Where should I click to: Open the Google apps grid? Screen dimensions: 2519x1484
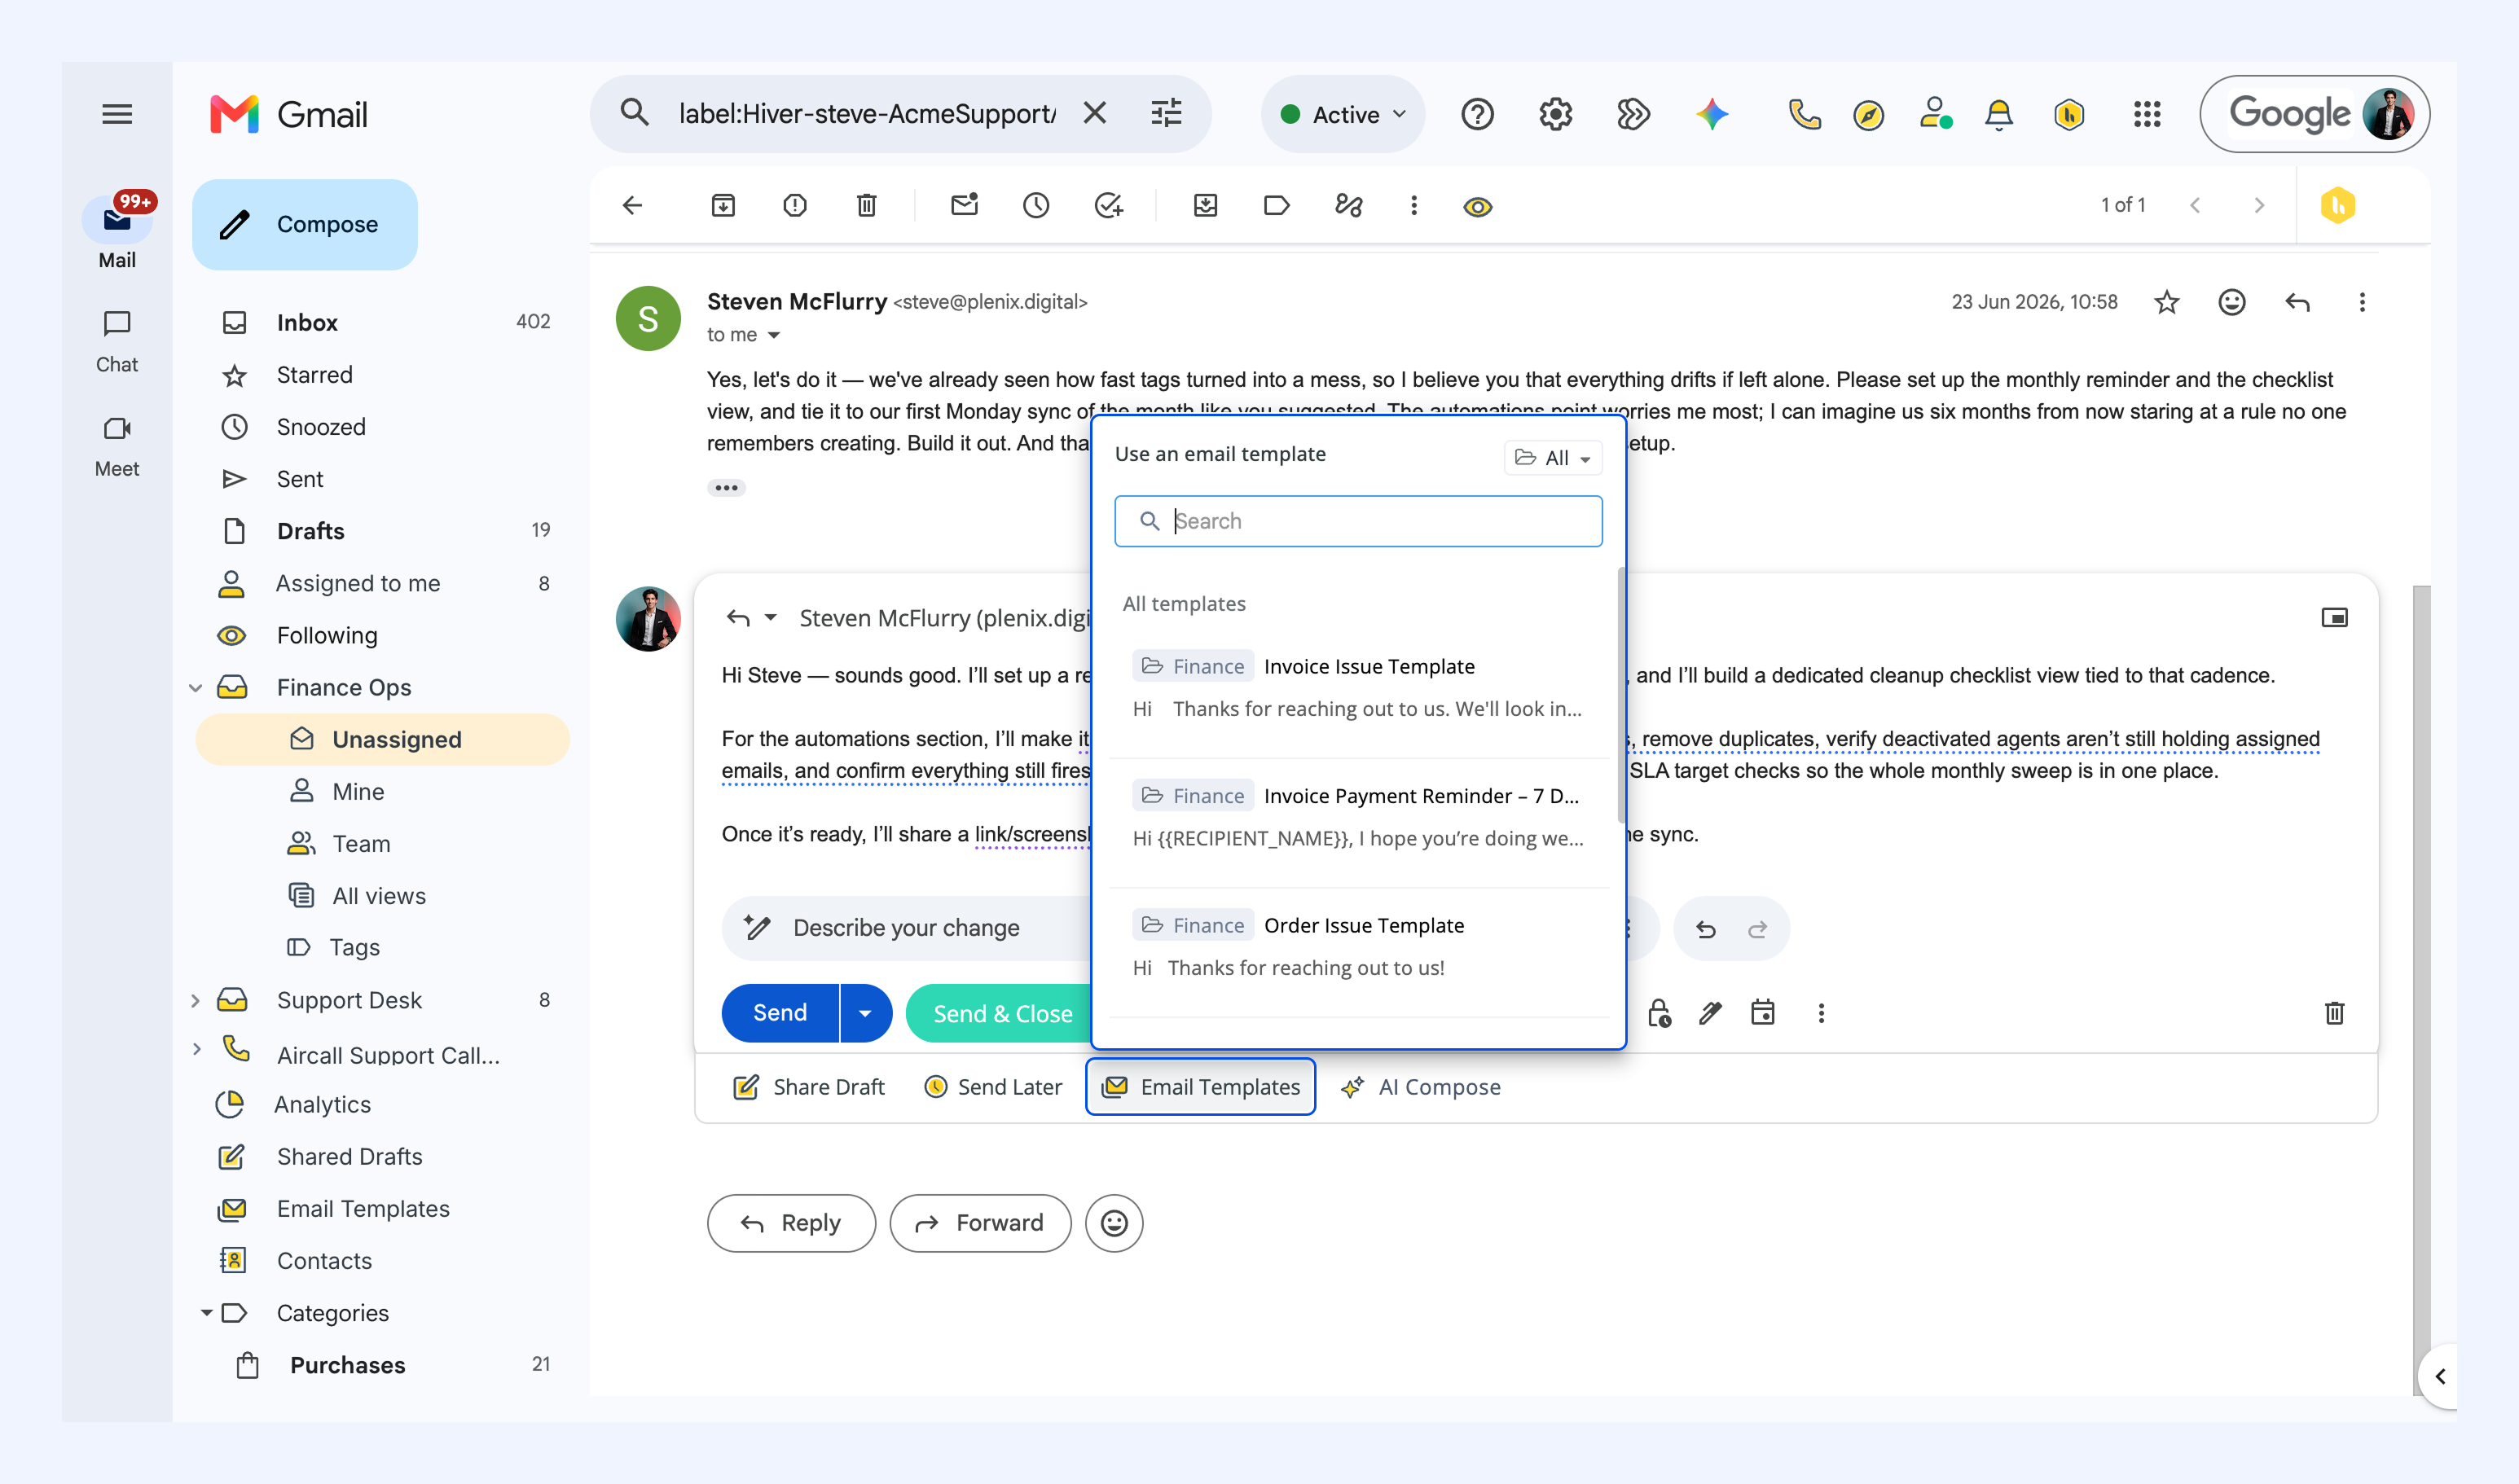2146,115
